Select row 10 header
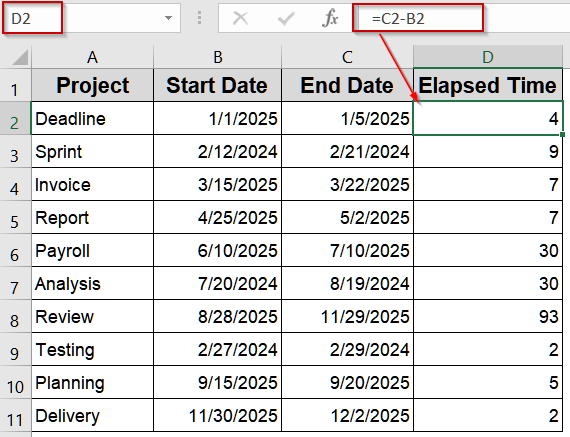 15,382
